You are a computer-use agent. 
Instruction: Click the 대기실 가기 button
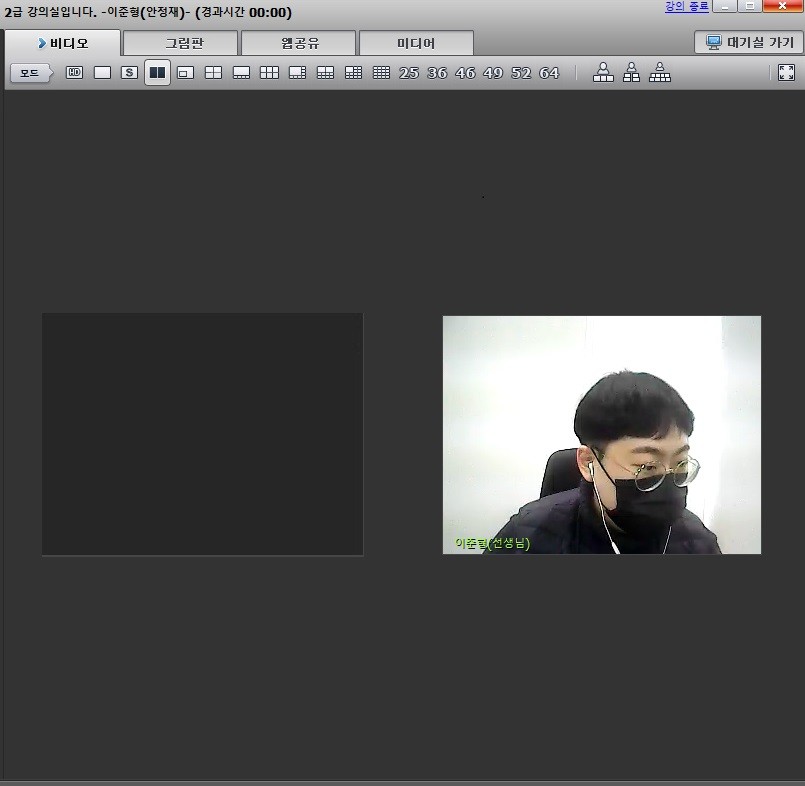pos(749,42)
